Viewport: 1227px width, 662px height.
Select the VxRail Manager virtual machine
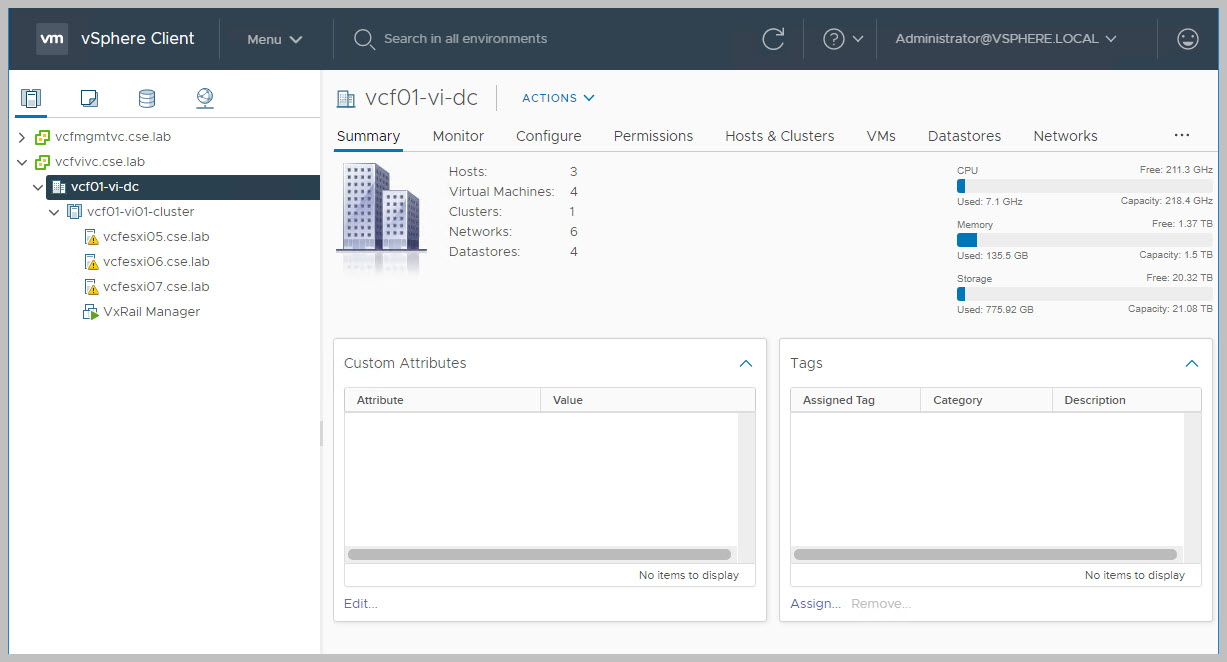(151, 312)
